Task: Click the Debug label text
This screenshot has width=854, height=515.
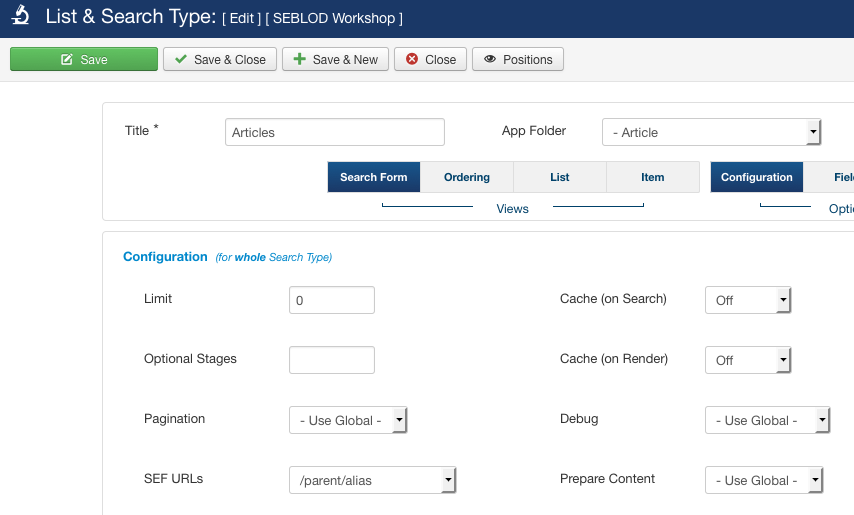Action: pyautogui.click(x=579, y=419)
